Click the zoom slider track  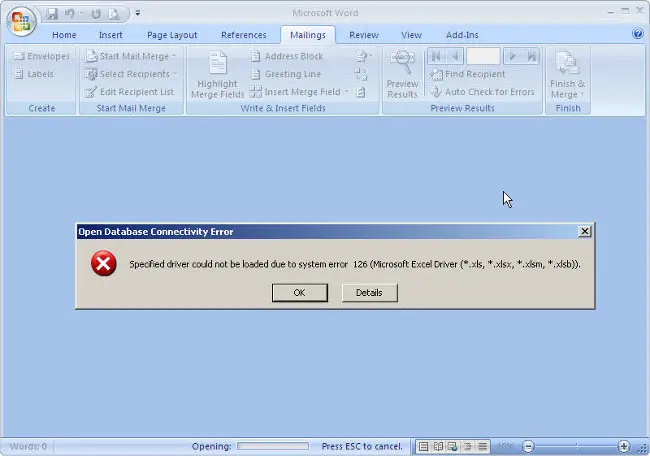coord(576,446)
